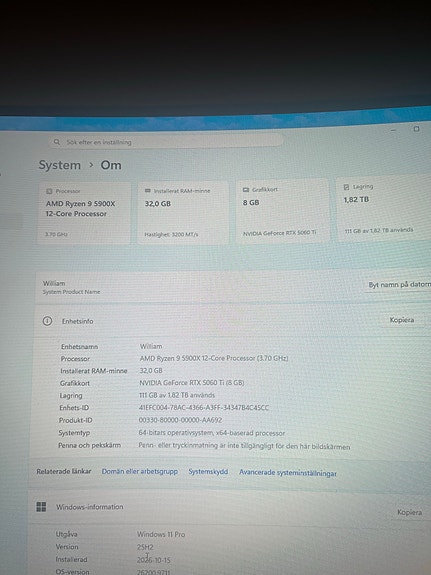This screenshot has width=431, height=575.
Task: Maximize the Settings window
Action: pos(416,129)
